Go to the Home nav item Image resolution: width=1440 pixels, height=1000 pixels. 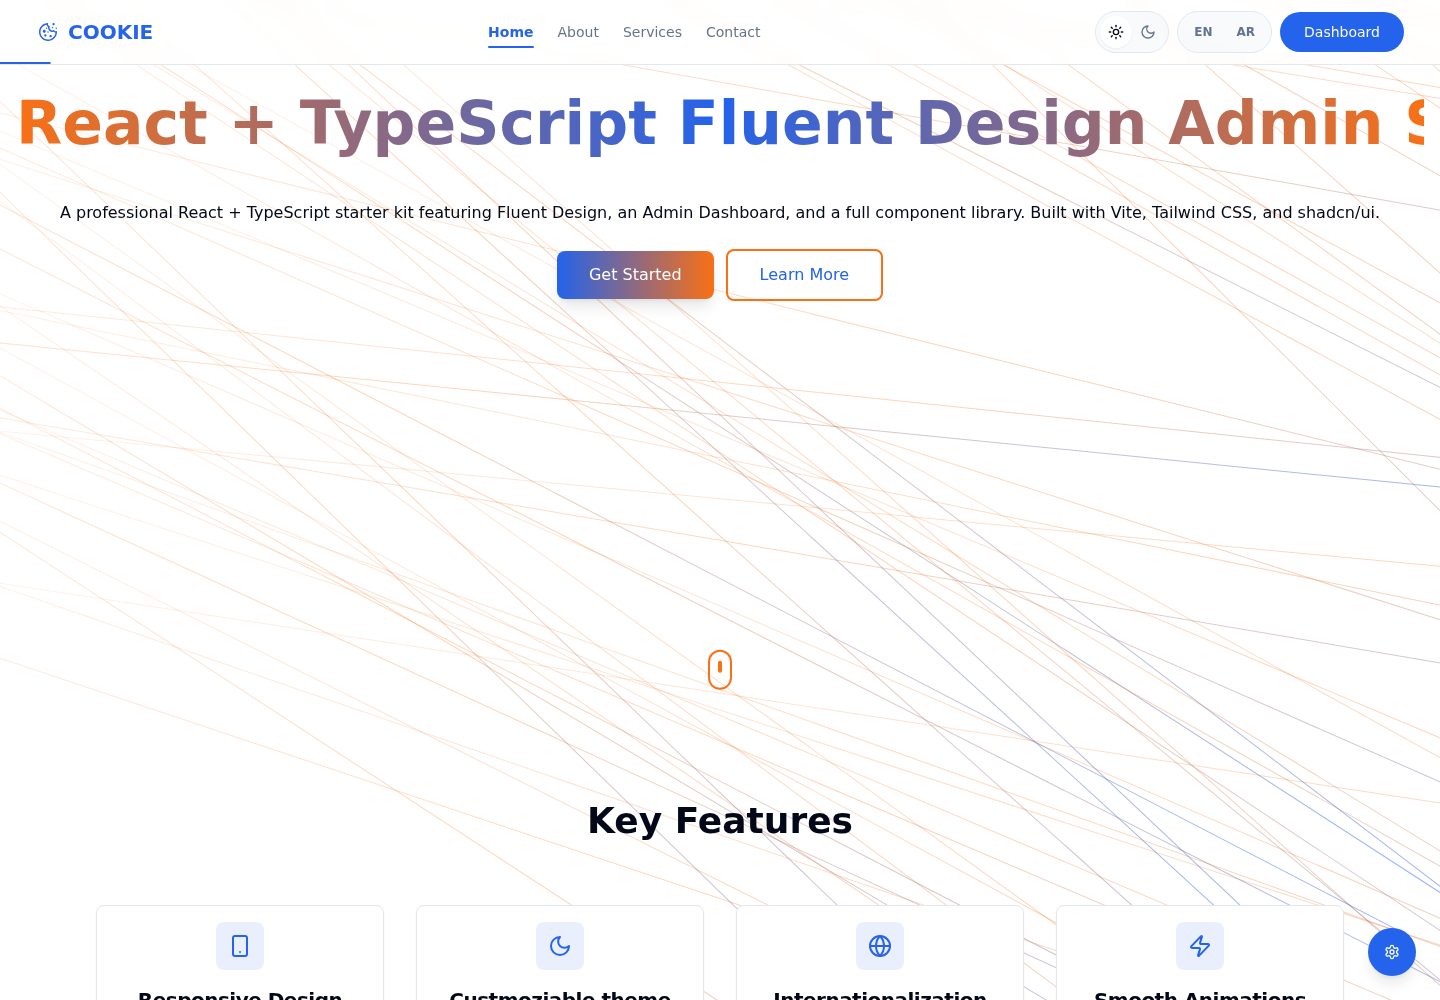(510, 32)
